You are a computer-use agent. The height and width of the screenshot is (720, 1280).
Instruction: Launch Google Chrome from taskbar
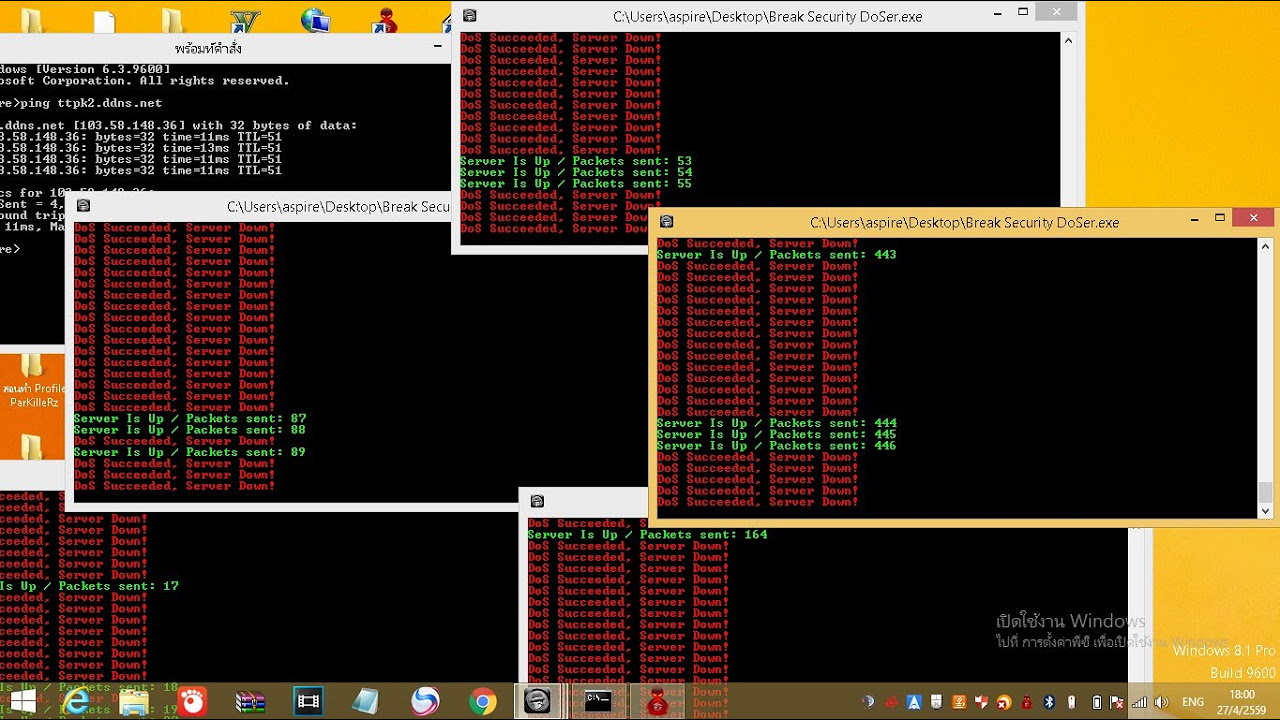[483, 702]
